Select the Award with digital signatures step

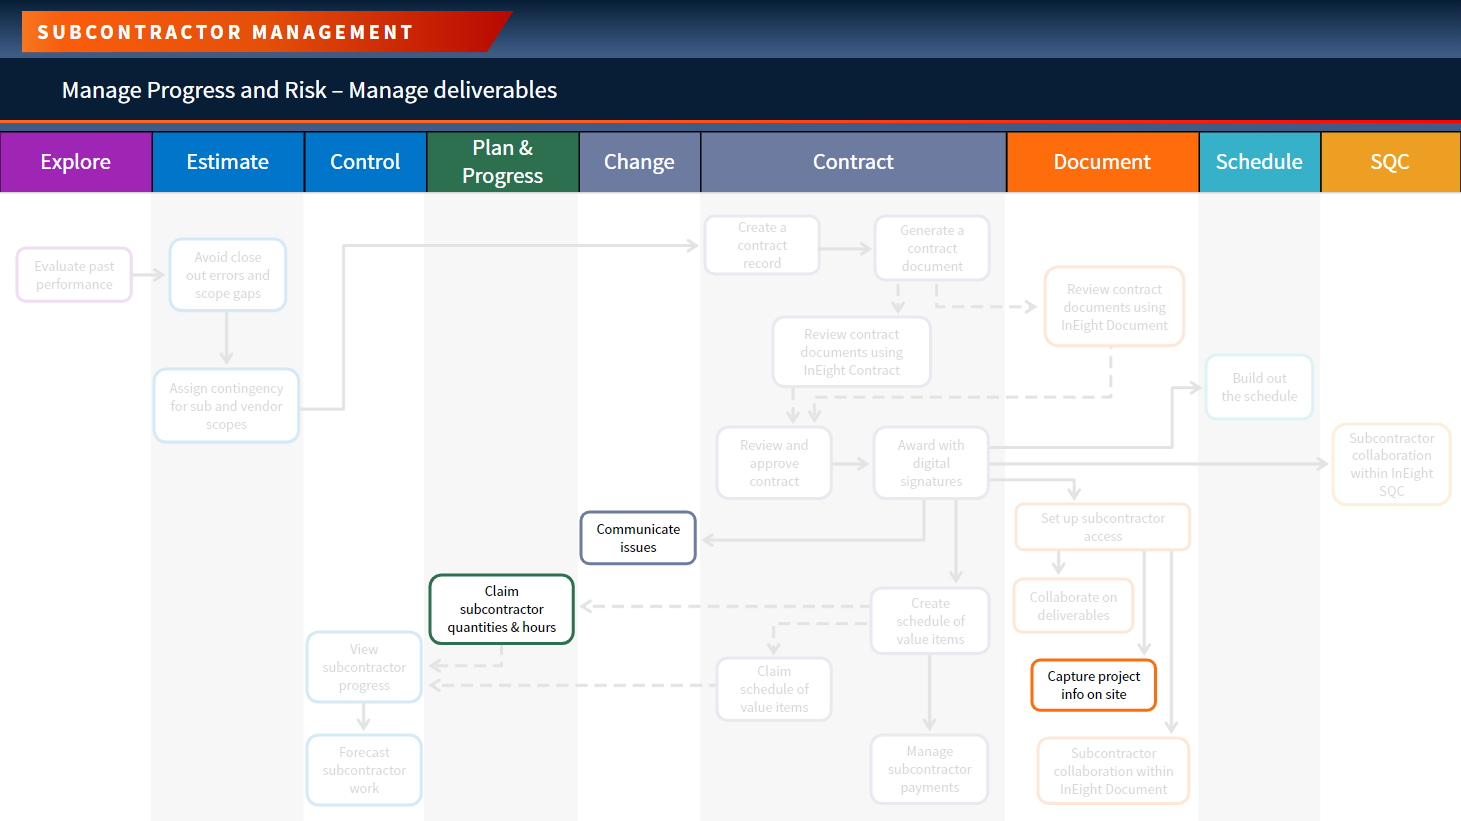tap(931, 463)
